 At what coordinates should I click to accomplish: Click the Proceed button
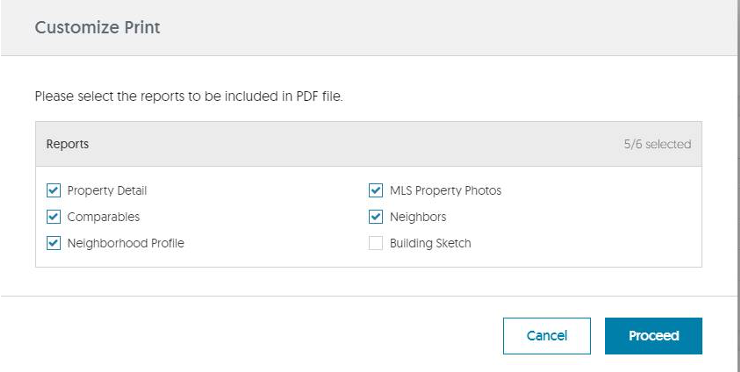(654, 336)
